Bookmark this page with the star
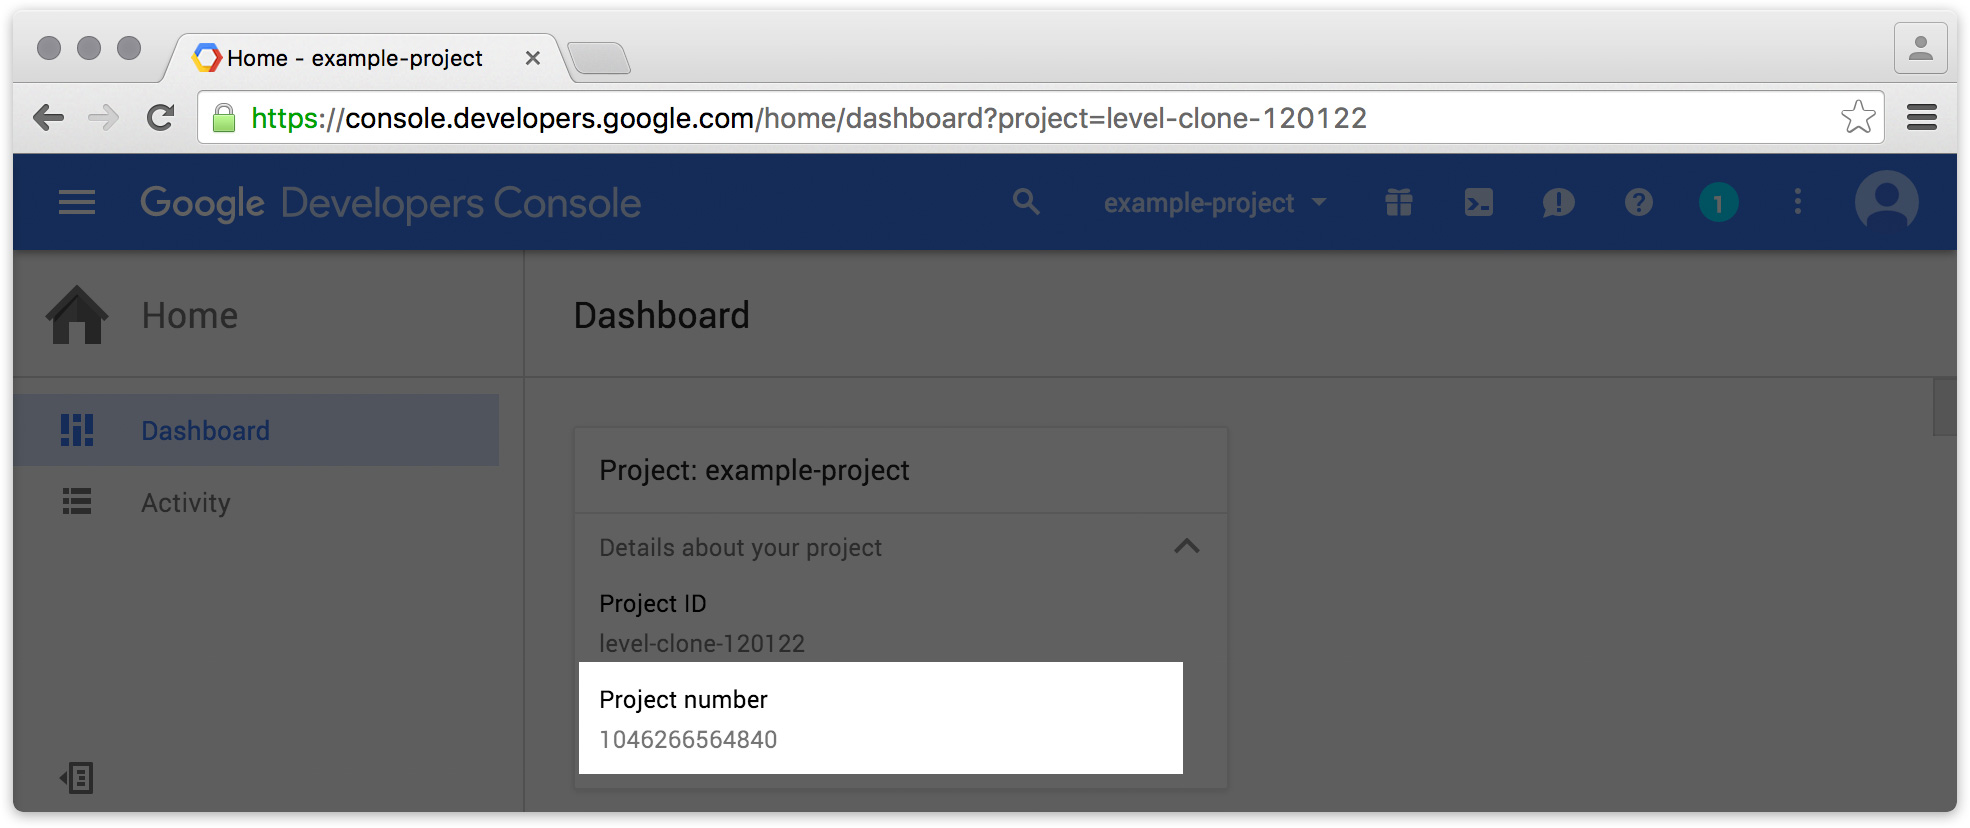 [x=1858, y=118]
